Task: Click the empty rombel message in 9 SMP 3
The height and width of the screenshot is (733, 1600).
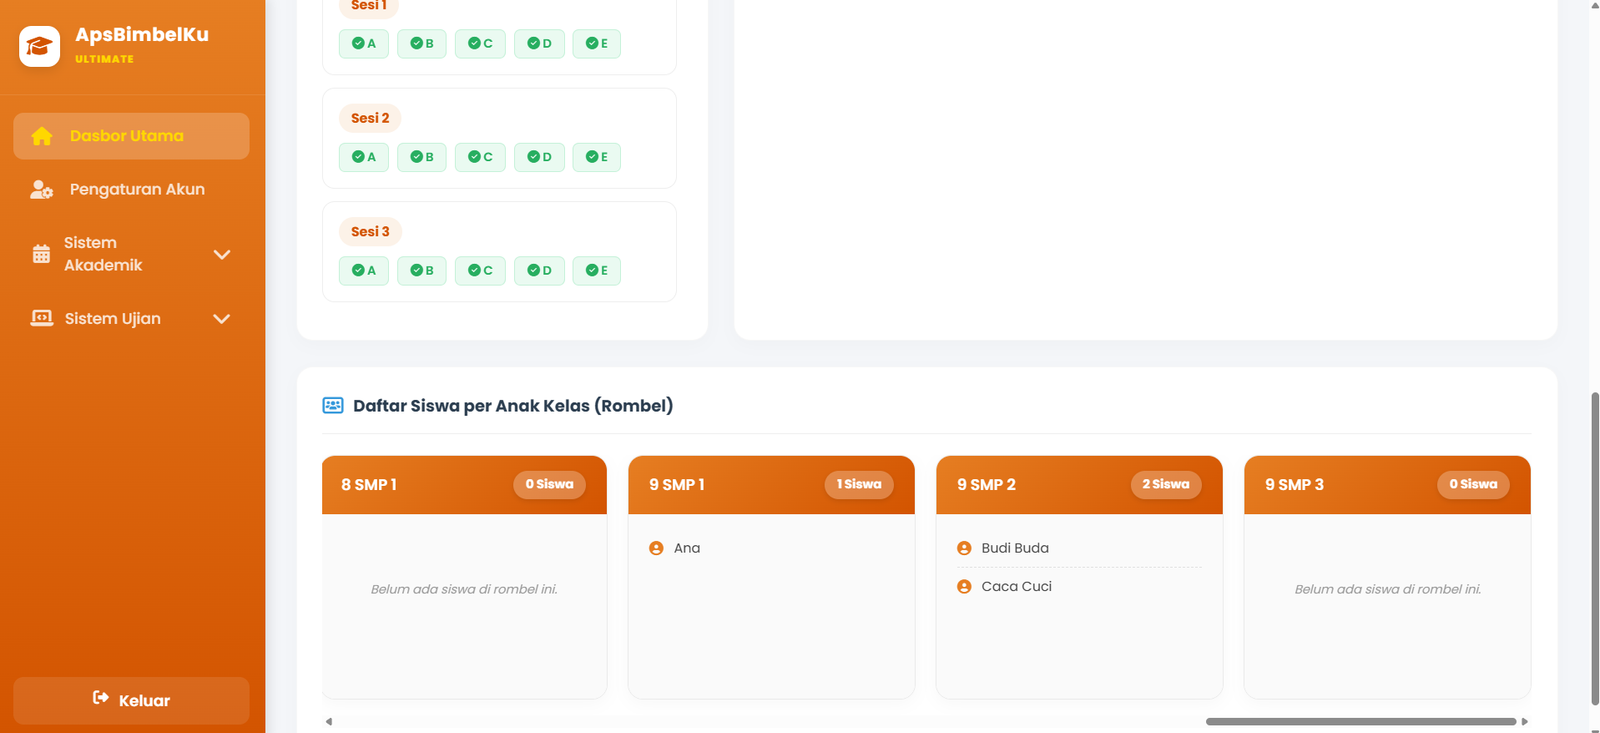Action: (x=1388, y=589)
